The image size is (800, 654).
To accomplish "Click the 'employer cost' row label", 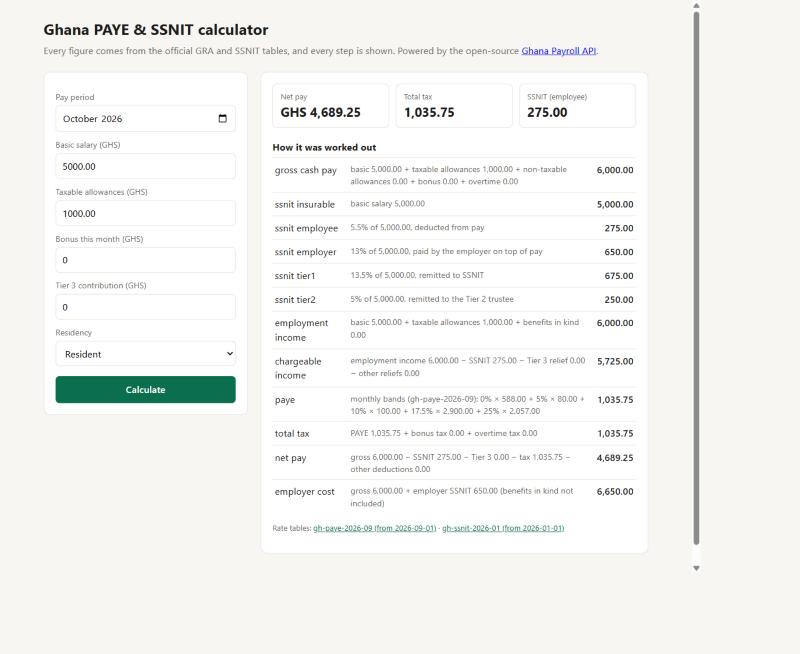I will click(305, 492).
